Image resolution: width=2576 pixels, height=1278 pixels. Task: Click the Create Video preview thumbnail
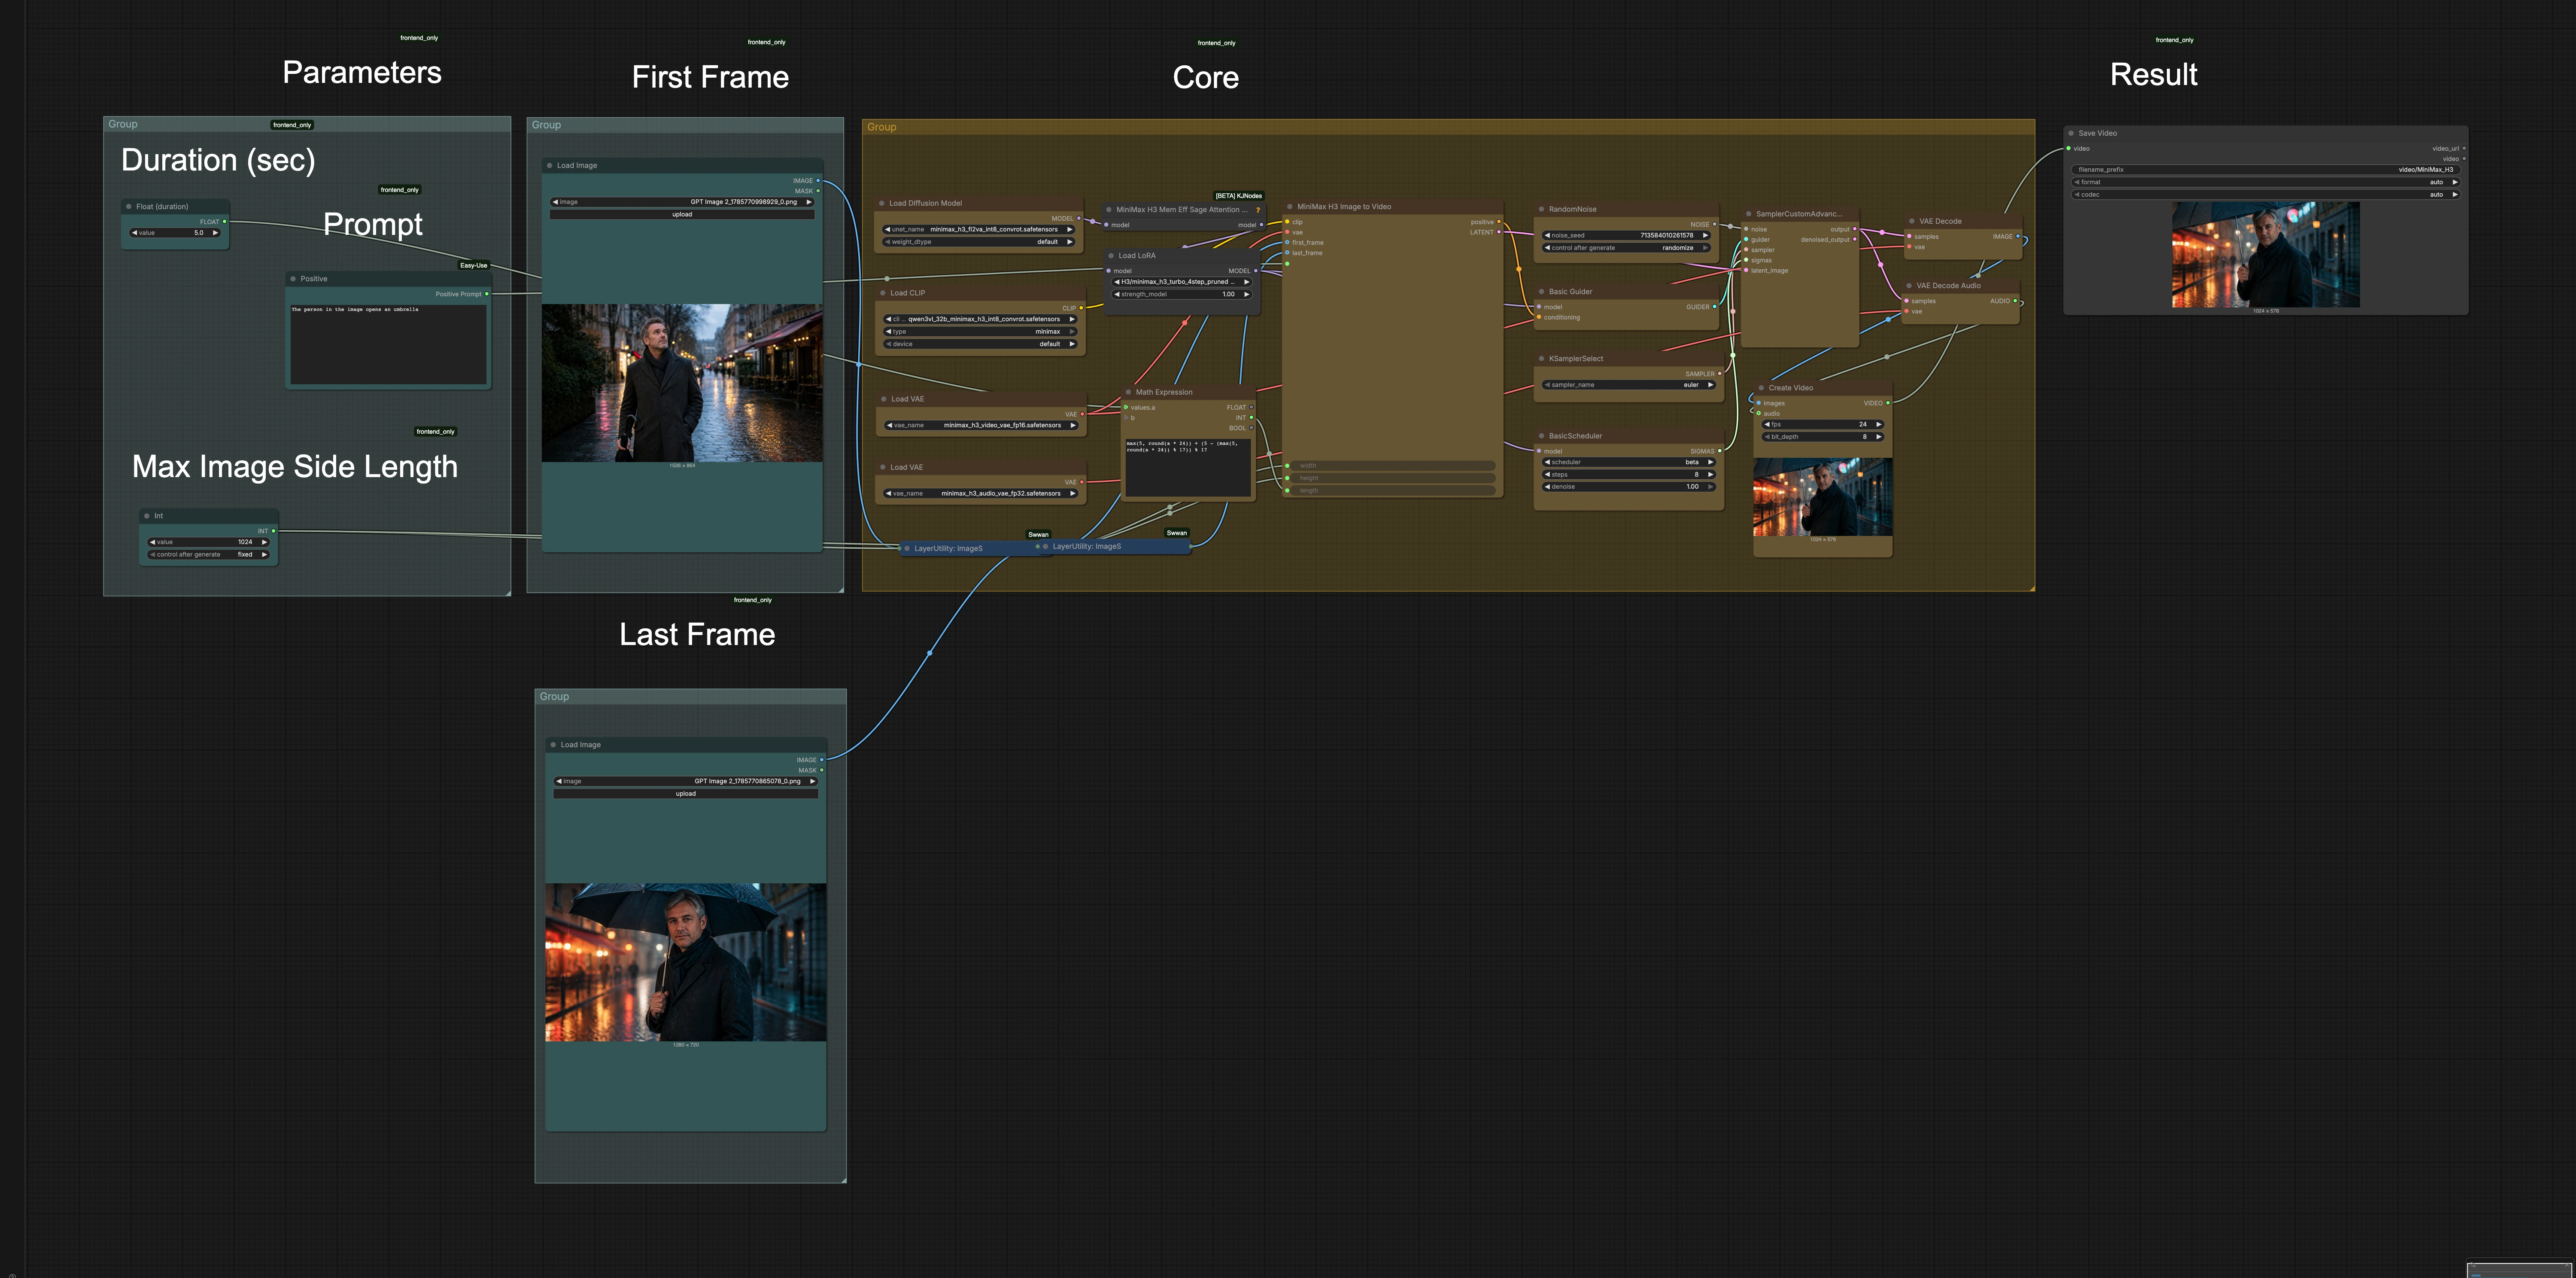(1823, 497)
